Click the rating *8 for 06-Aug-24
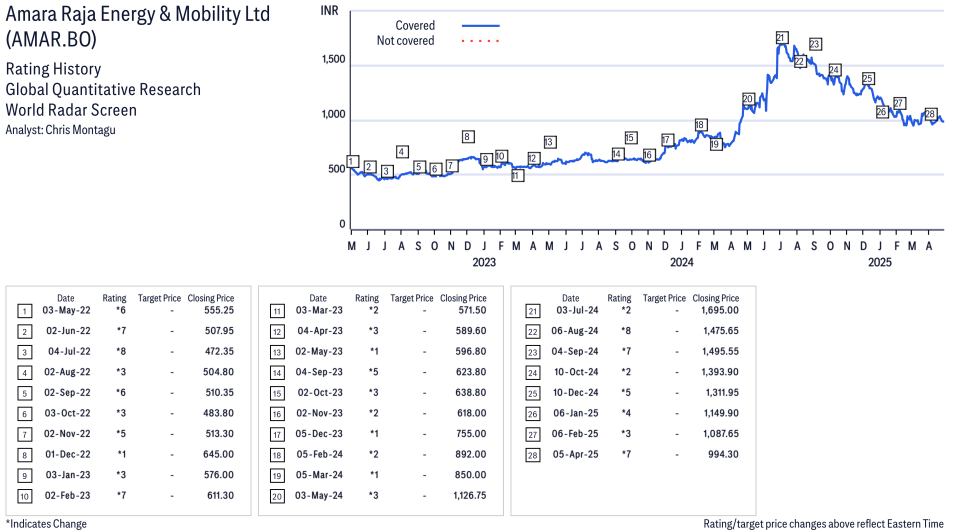 pyautogui.click(x=626, y=331)
